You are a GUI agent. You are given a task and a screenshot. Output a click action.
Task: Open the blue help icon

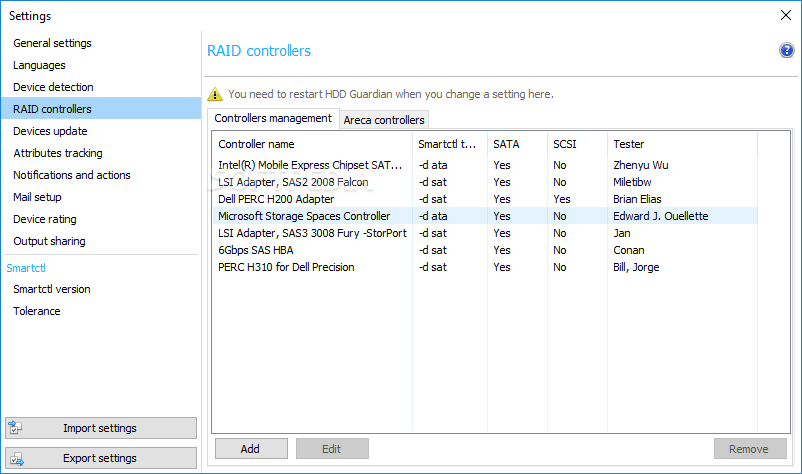tap(786, 50)
